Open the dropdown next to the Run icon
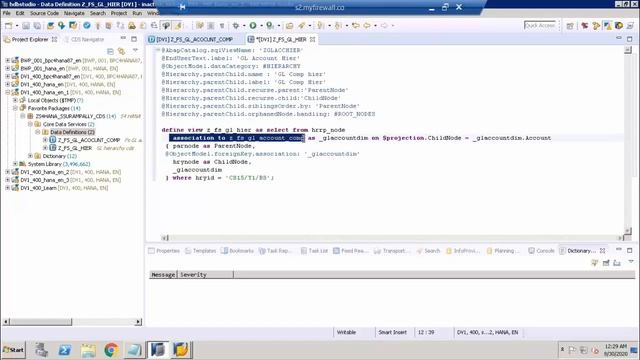This screenshot has width=640, height=360. coord(261,25)
